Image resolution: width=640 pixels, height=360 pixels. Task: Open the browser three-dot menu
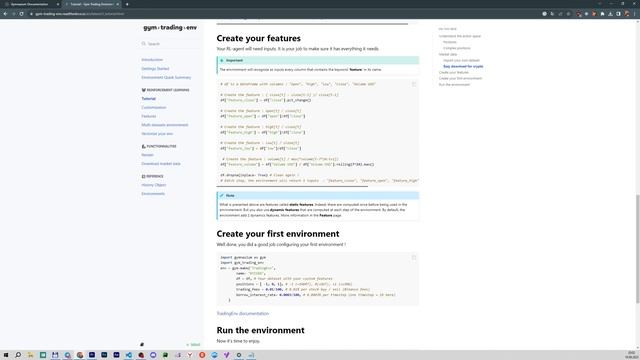point(634,13)
